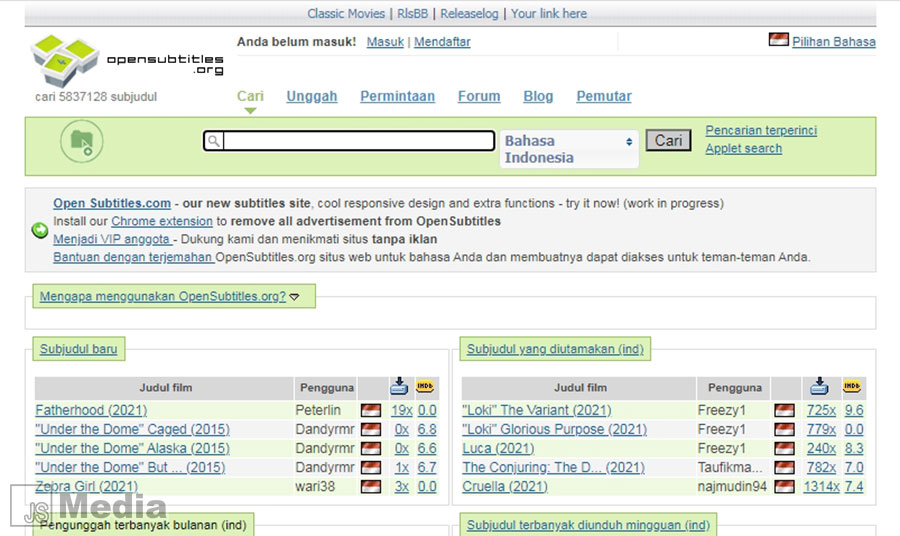
Task: Expand Mengapa menggunakan OpenSubtitles.org section
Action: [x=169, y=296]
